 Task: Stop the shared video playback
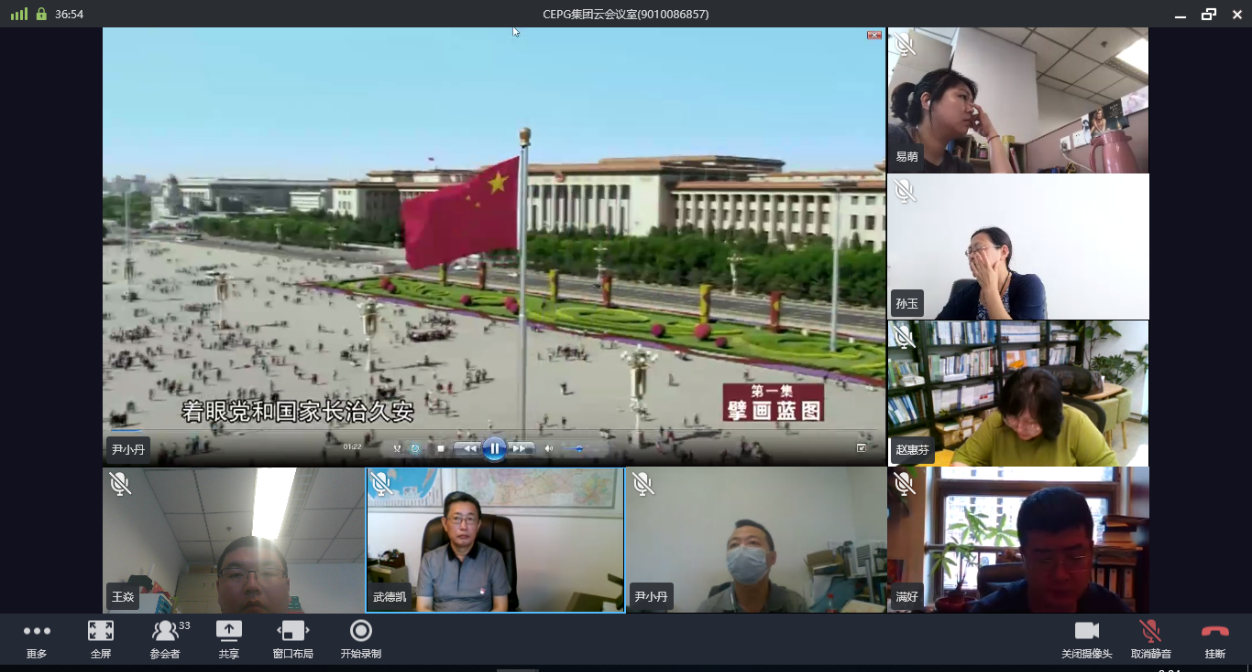coord(441,449)
